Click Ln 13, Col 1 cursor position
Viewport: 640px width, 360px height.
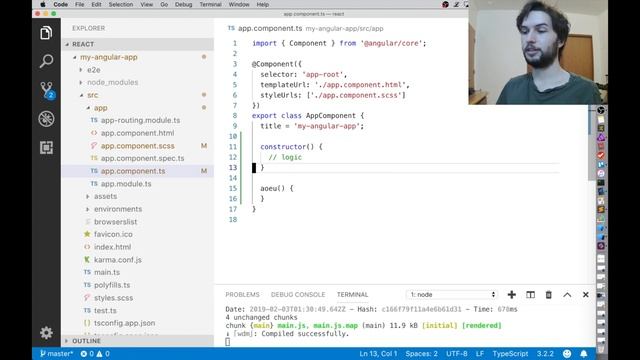tap(378, 354)
